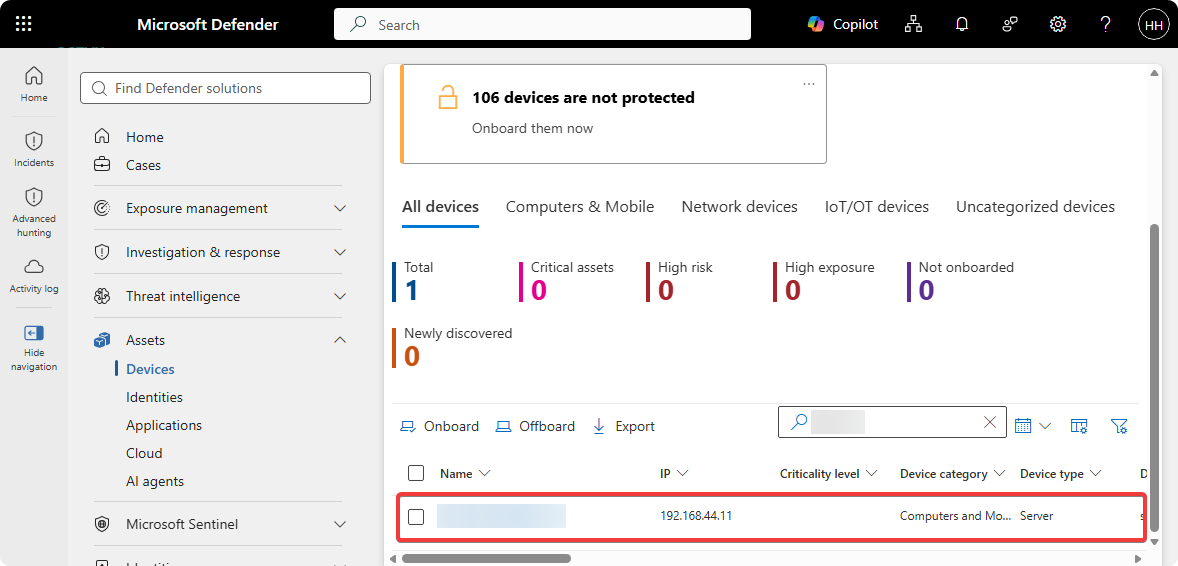Sort by the Name column
The width and height of the screenshot is (1178, 566).
pos(465,474)
